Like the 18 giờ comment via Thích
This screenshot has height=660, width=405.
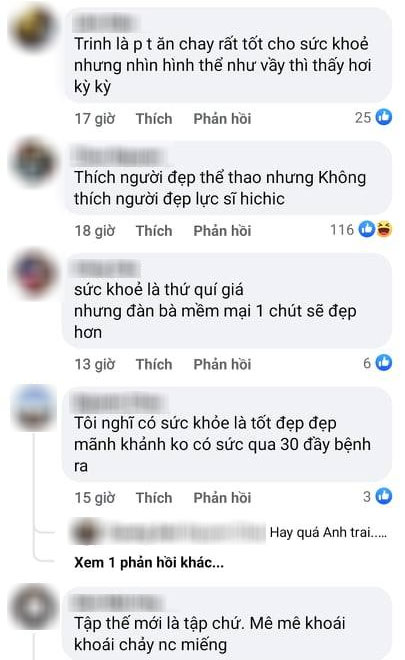(x=154, y=231)
